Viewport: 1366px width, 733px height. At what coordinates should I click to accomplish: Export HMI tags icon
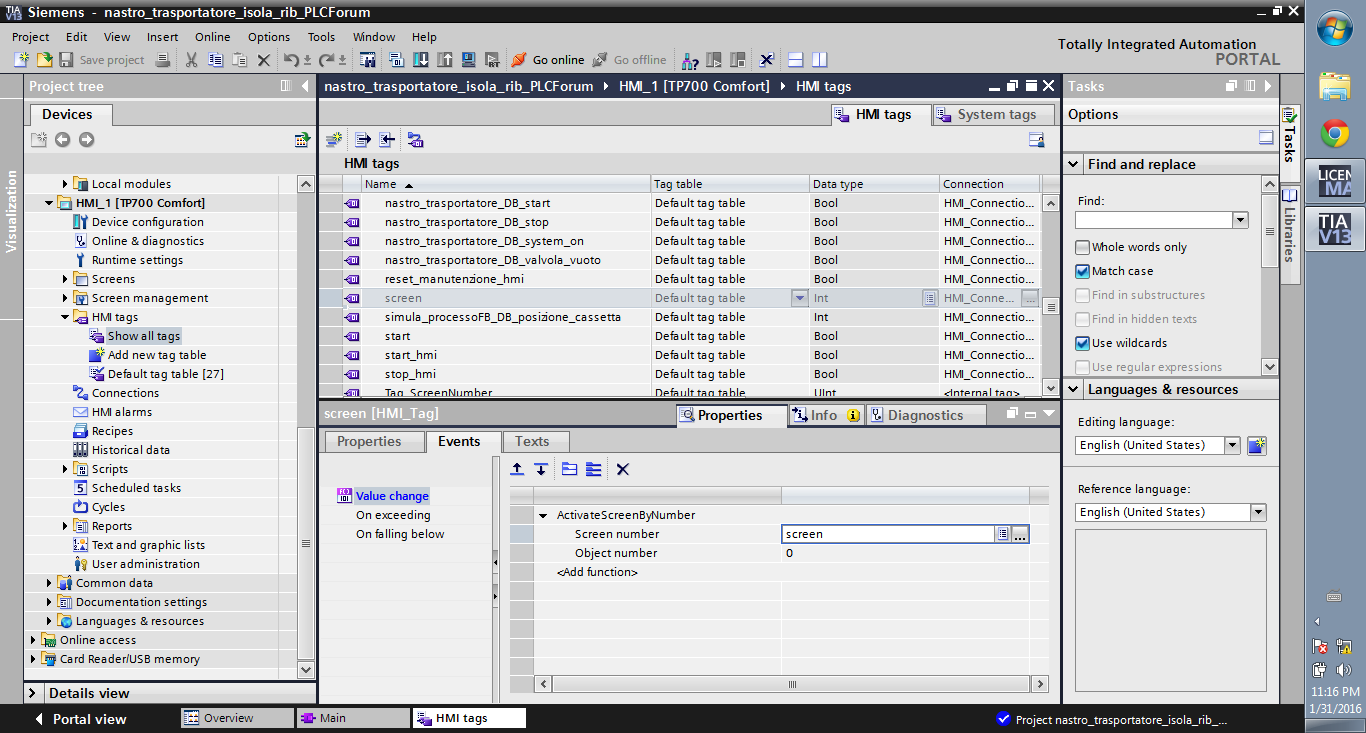(363, 140)
